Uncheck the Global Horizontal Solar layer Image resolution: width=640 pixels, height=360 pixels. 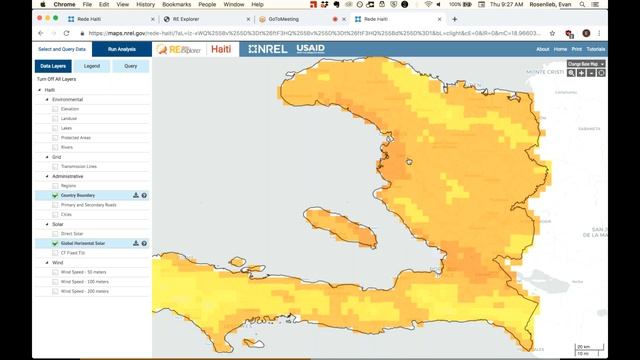click(55, 243)
